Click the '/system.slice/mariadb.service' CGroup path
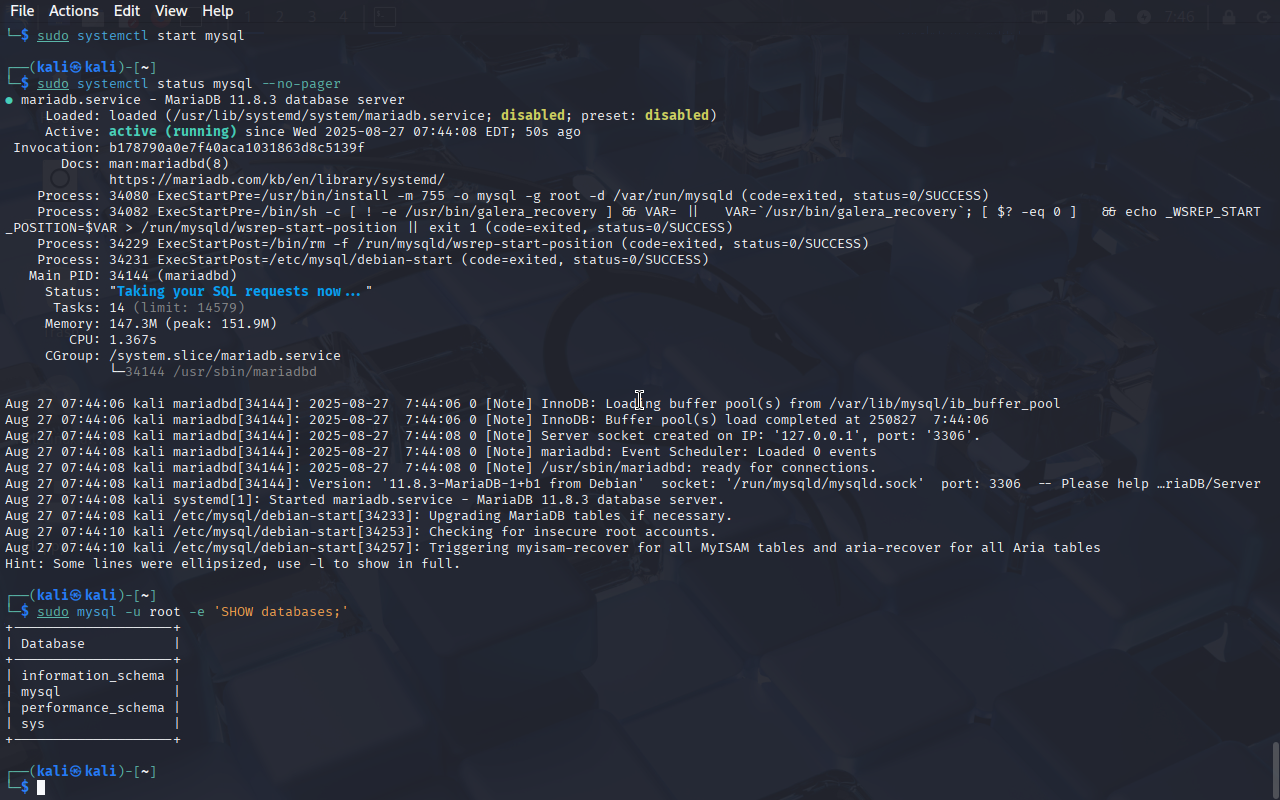Viewport: 1280px width, 800px height. [225, 356]
